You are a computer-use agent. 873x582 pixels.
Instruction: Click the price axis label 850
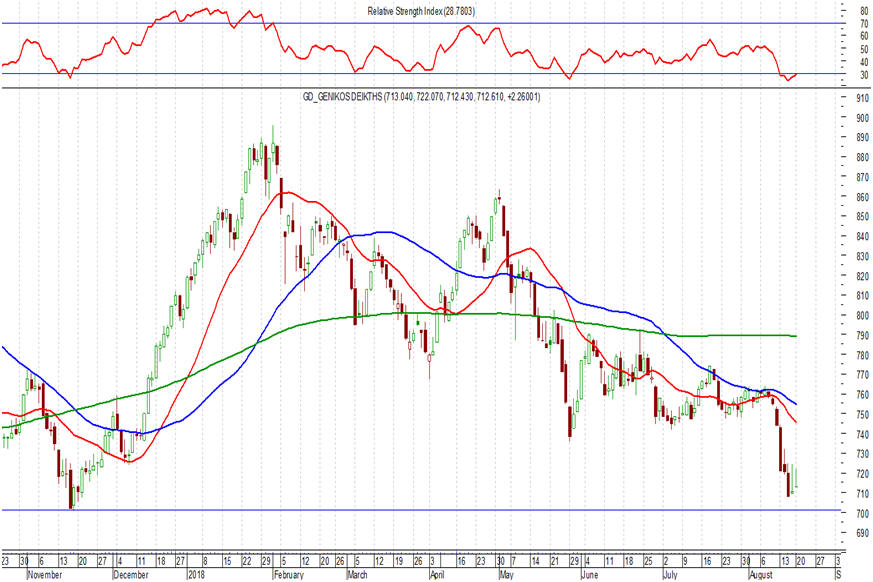click(x=862, y=217)
